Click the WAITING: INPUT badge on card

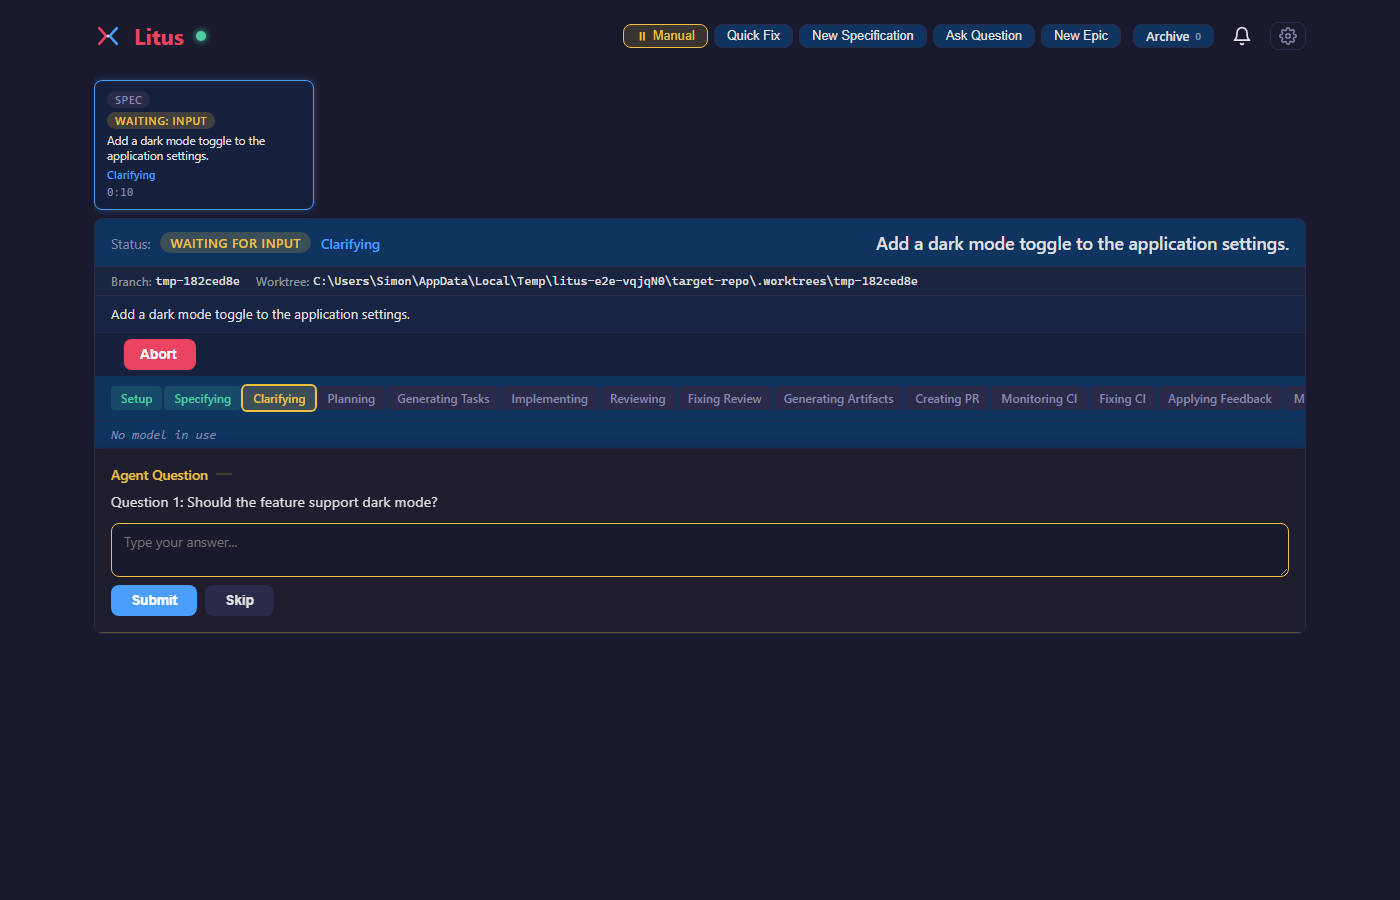point(161,121)
